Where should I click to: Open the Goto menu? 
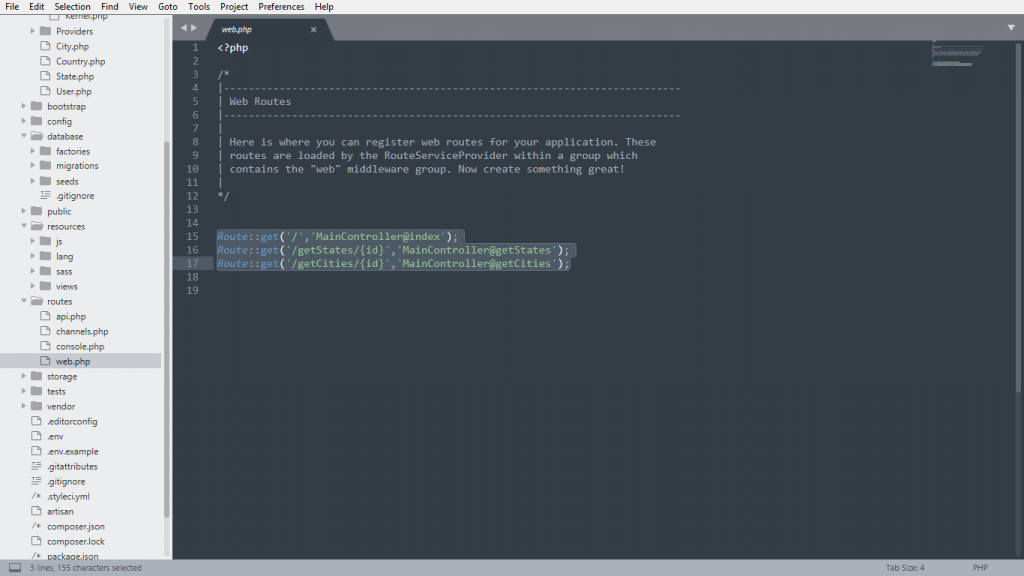[x=167, y=7]
